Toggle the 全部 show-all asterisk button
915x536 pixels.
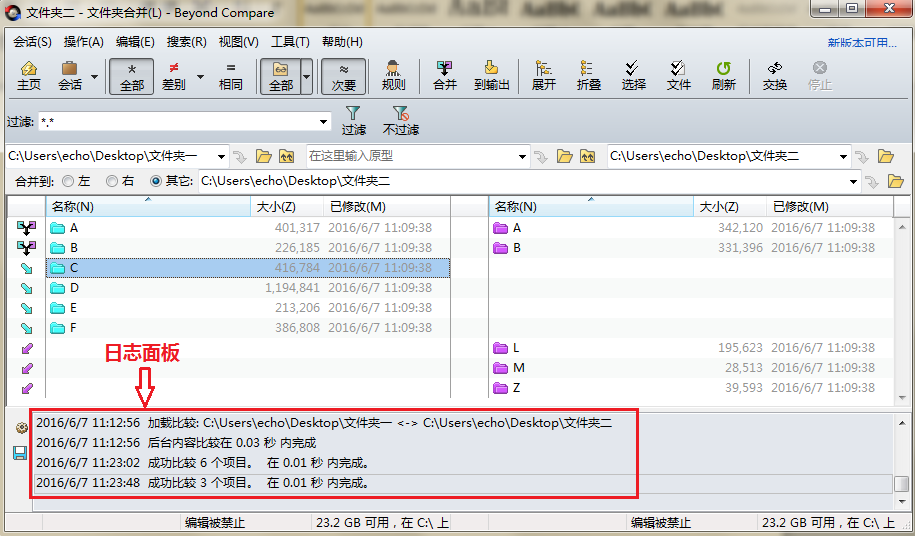click(x=131, y=76)
